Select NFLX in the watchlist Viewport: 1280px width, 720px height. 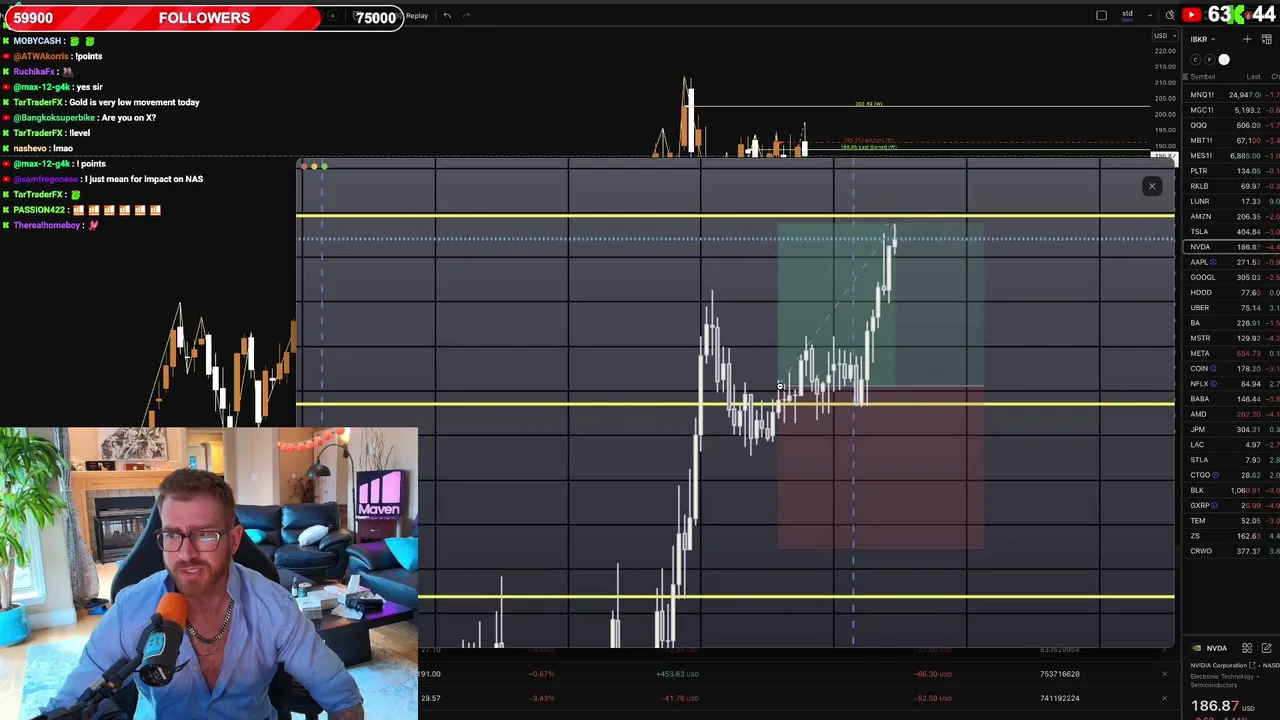(1232, 383)
